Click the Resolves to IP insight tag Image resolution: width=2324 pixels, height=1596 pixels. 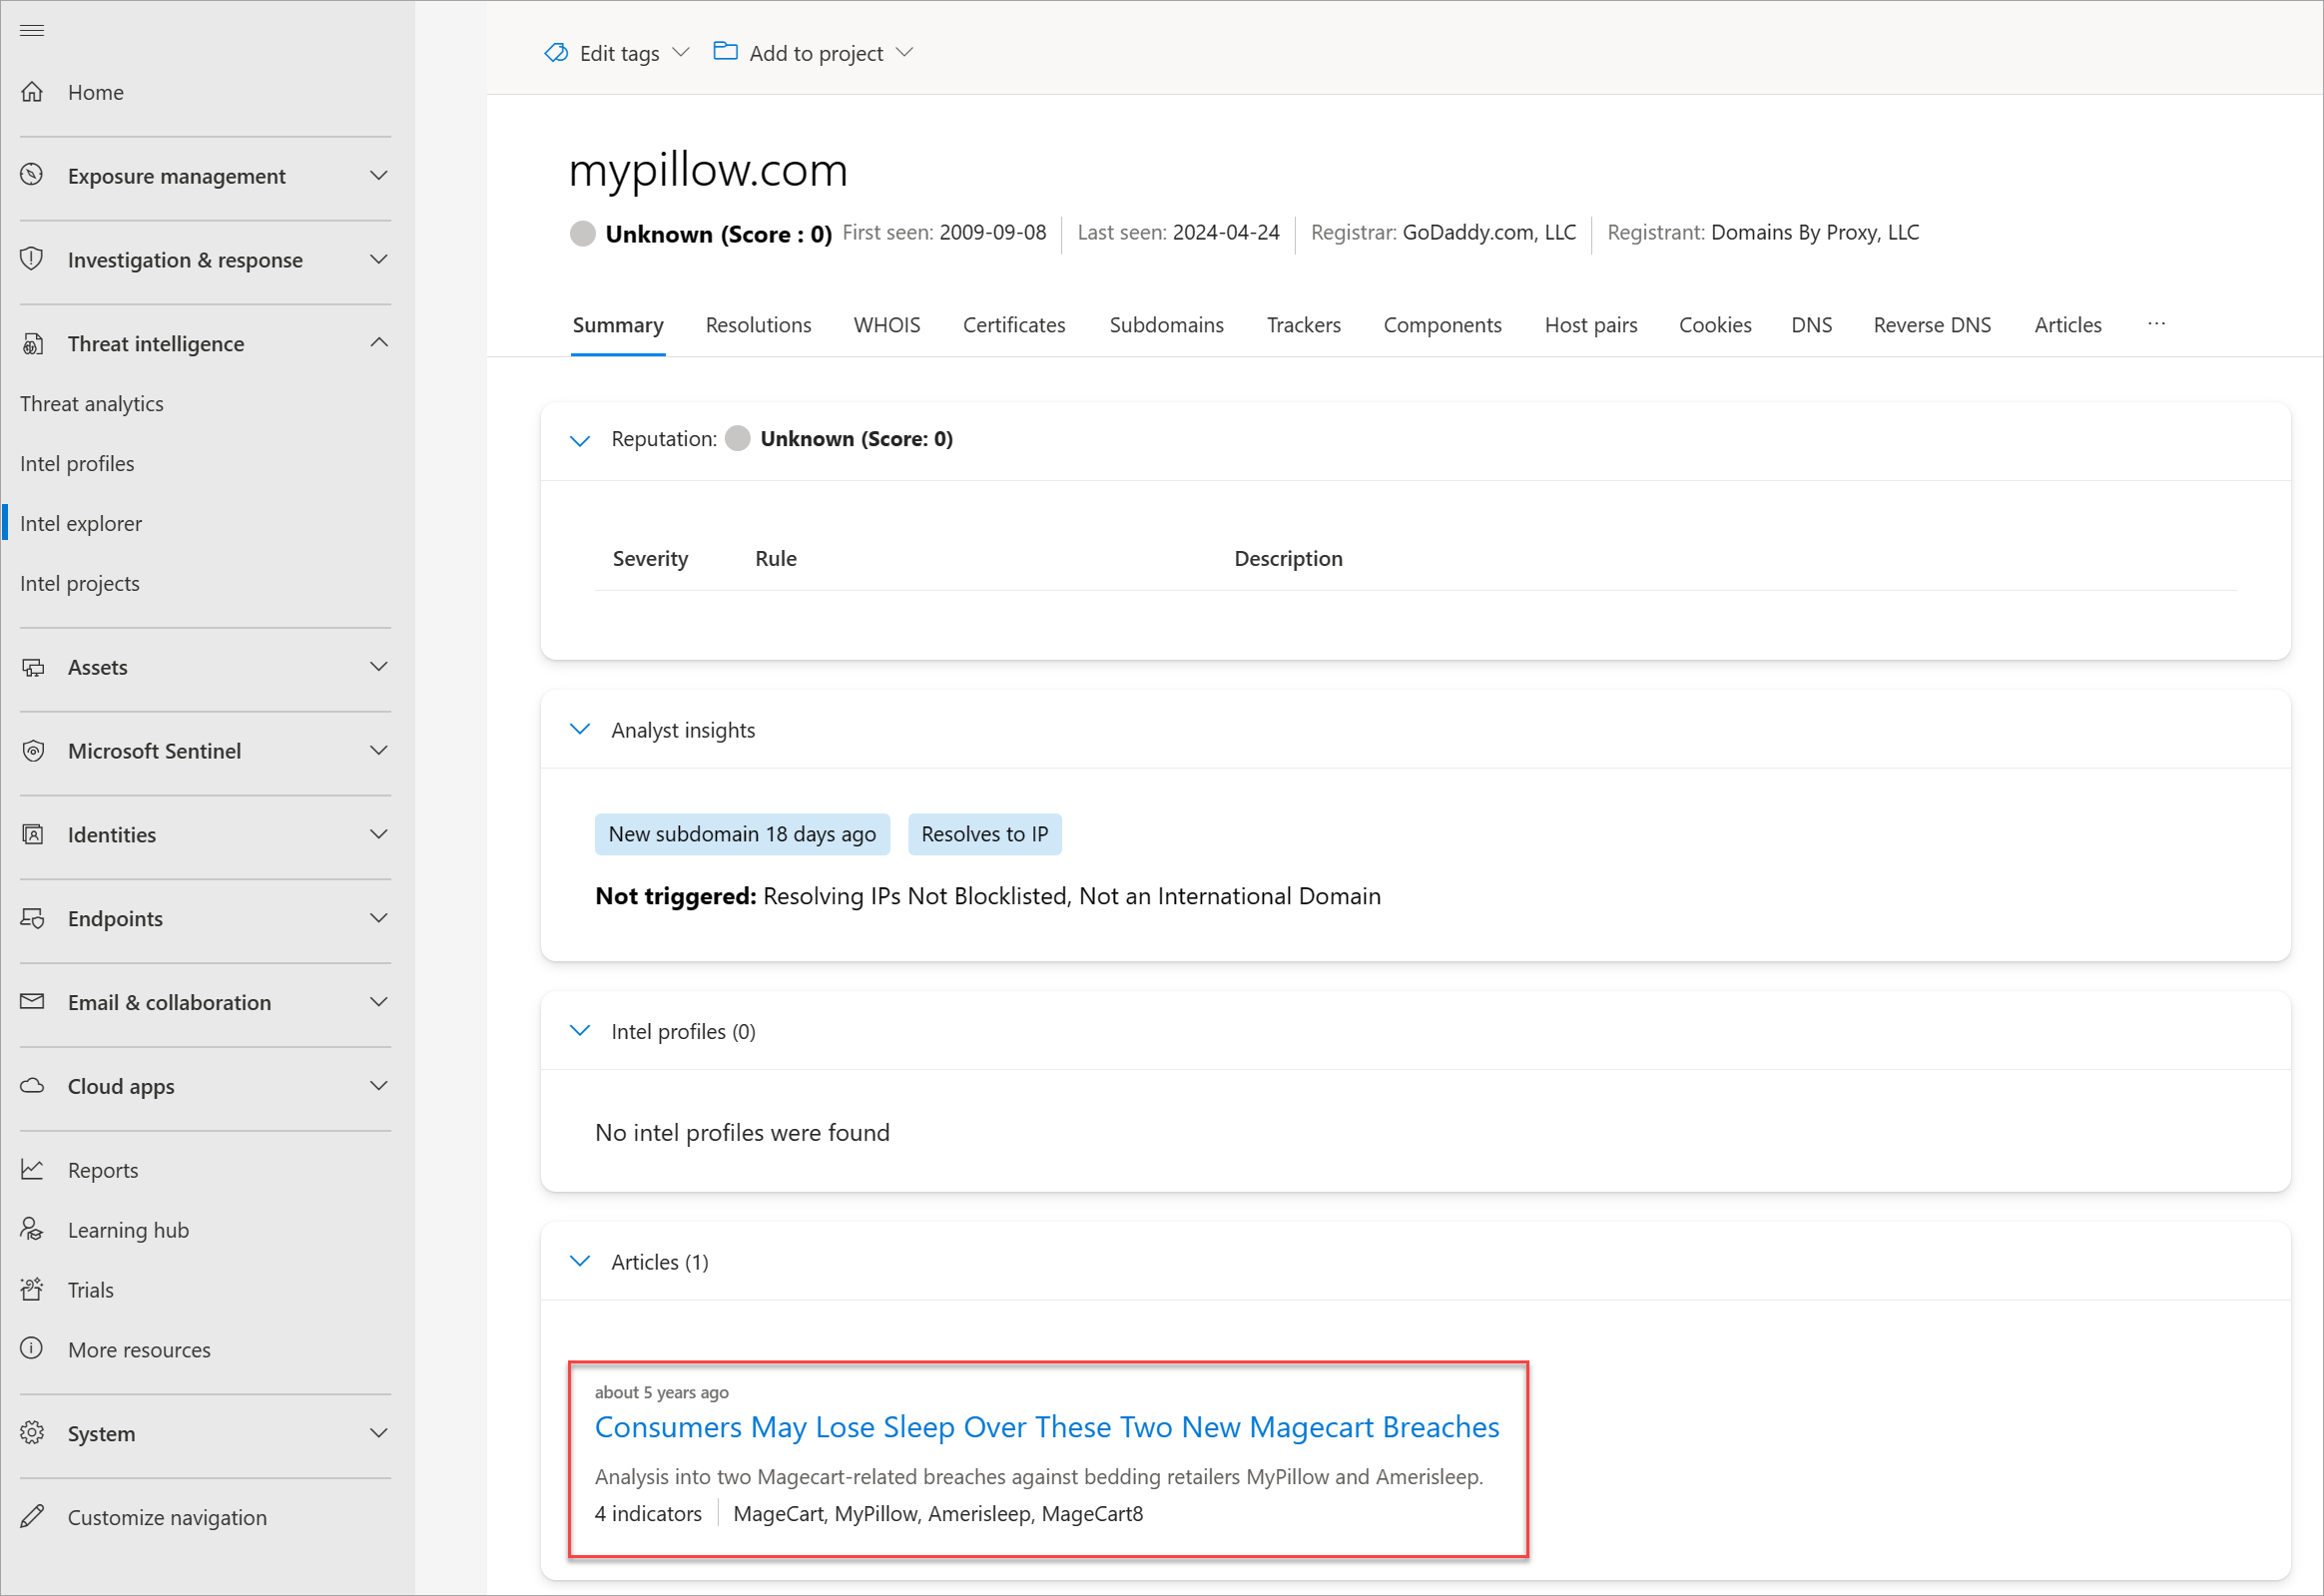pyautogui.click(x=984, y=834)
